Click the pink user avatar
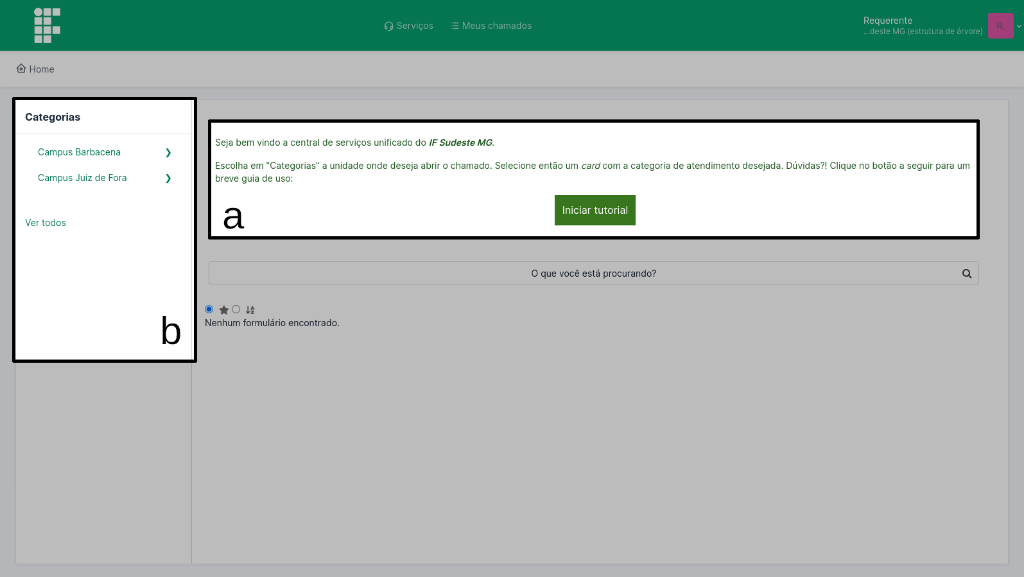Screen dimensions: 1024x577 click(999, 26)
